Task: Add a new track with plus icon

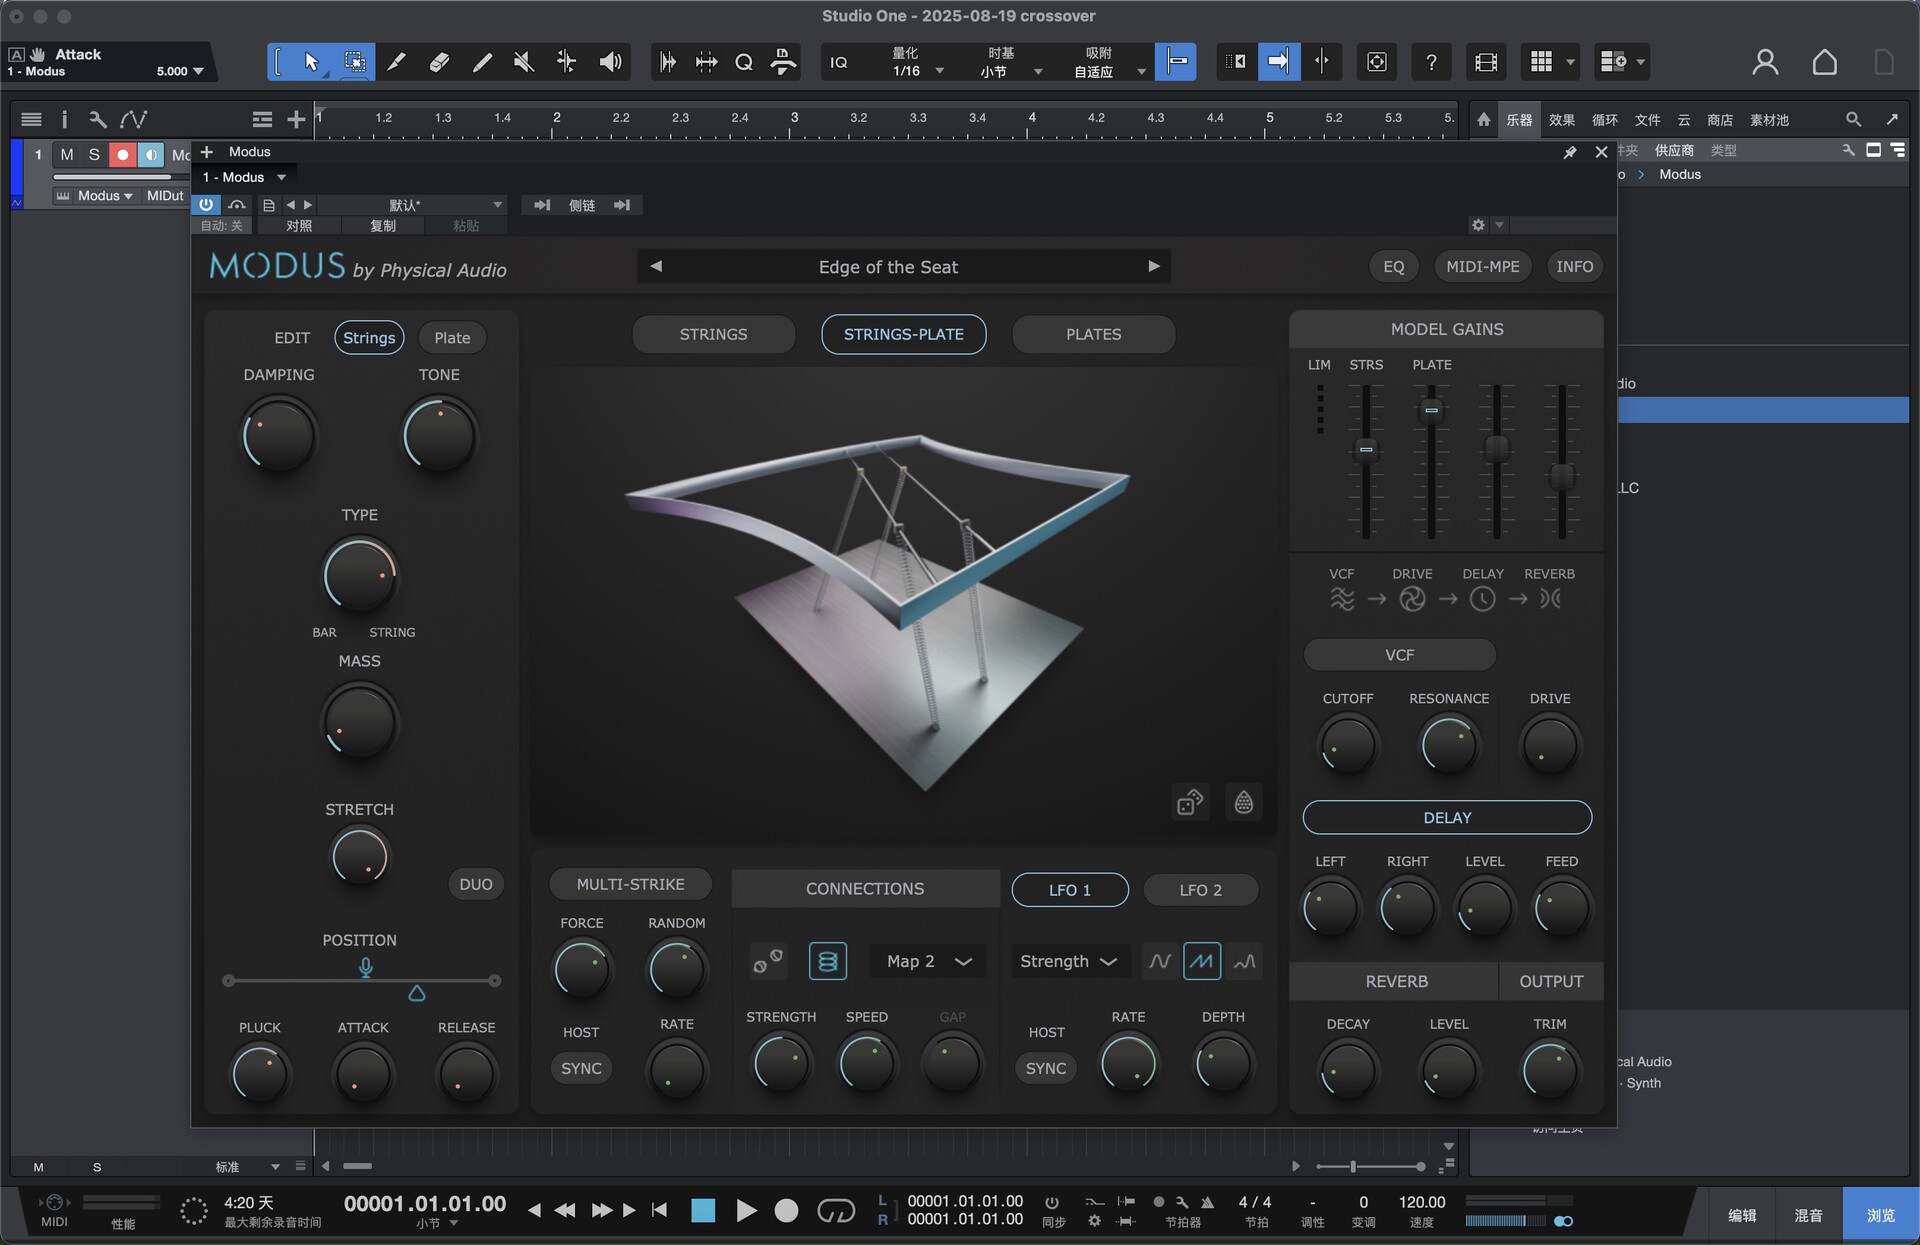Action: tap(296, 120)
